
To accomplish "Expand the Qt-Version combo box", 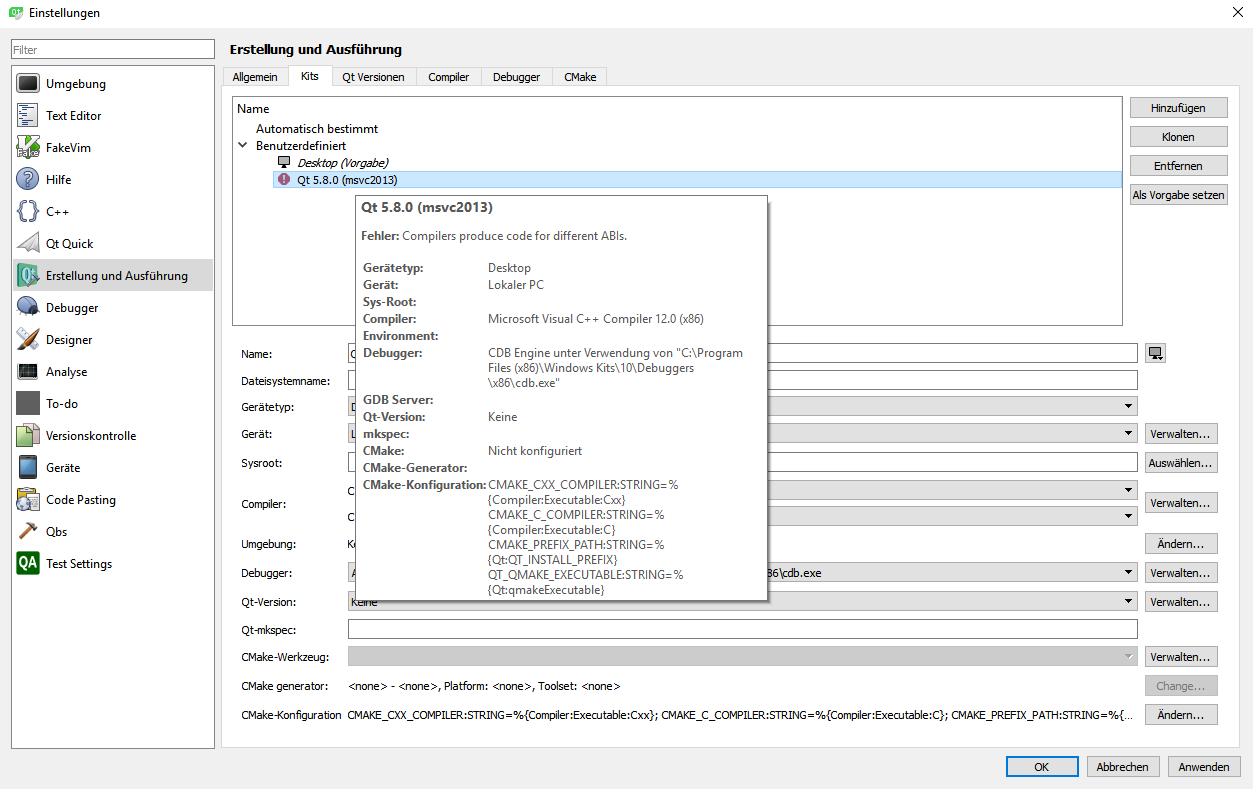I will point(1128,602).
